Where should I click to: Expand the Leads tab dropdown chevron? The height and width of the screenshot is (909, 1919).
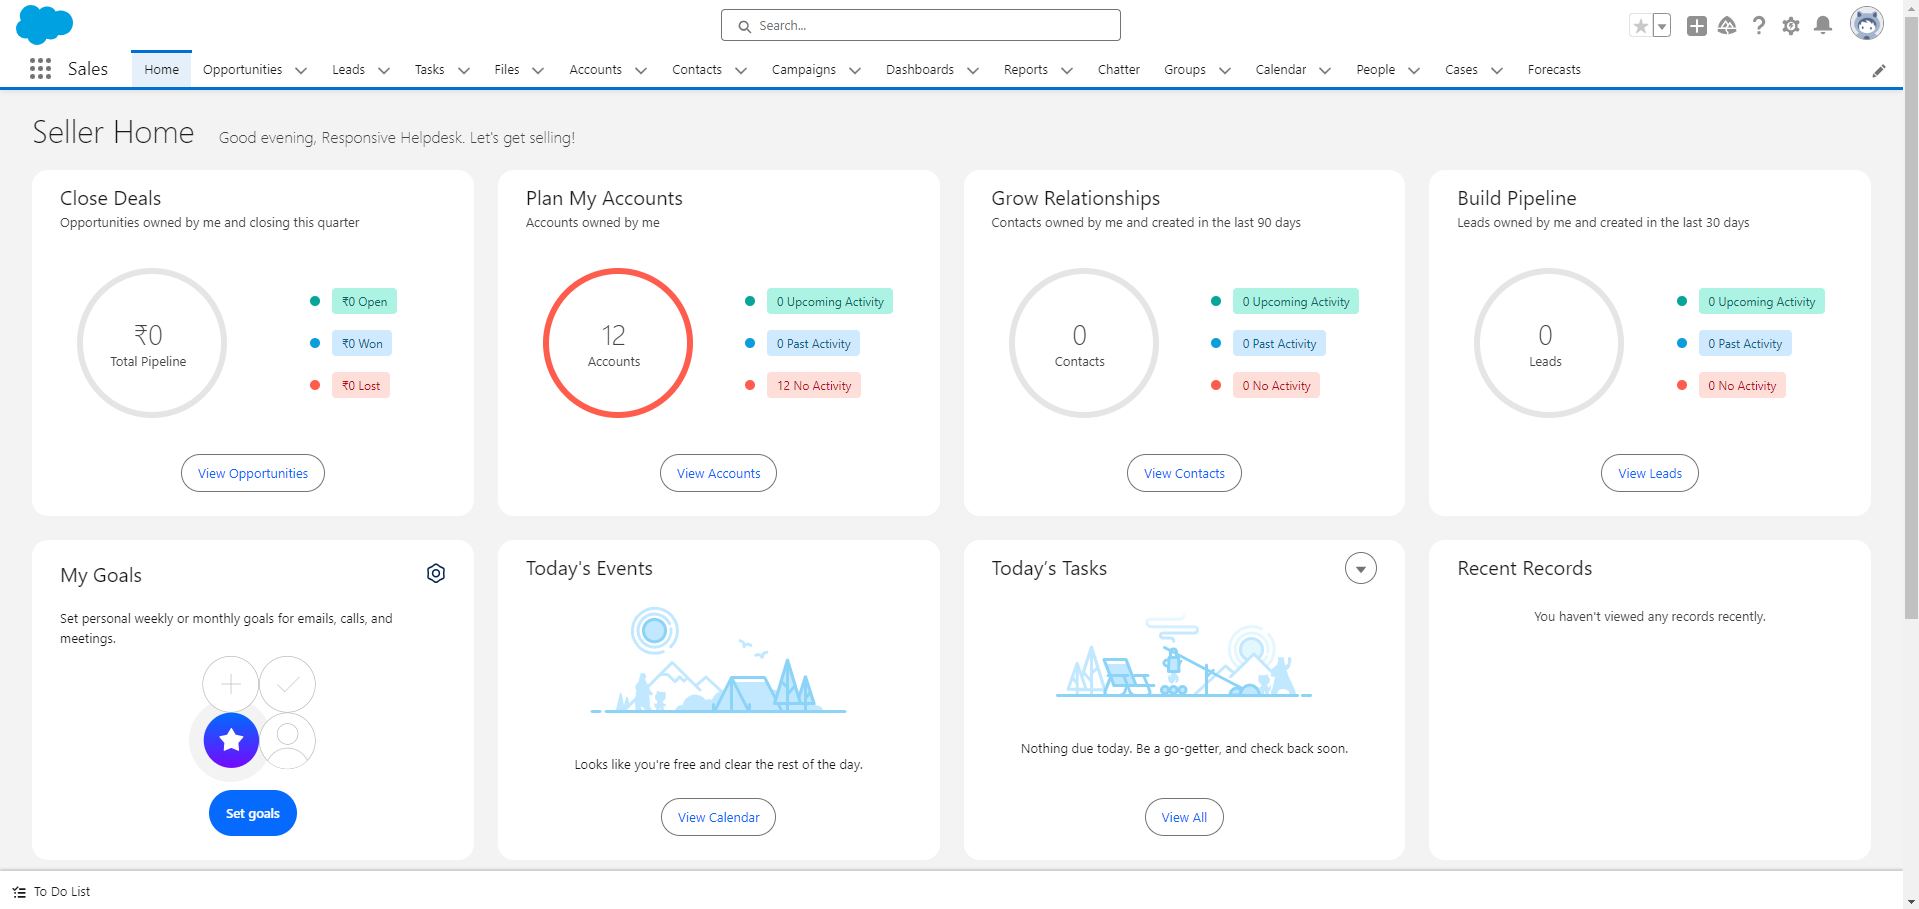[x=384, y=70]
